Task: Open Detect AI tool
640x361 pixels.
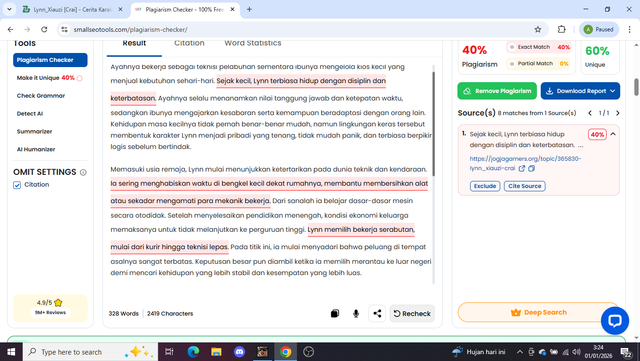Action: coord(30,114)
